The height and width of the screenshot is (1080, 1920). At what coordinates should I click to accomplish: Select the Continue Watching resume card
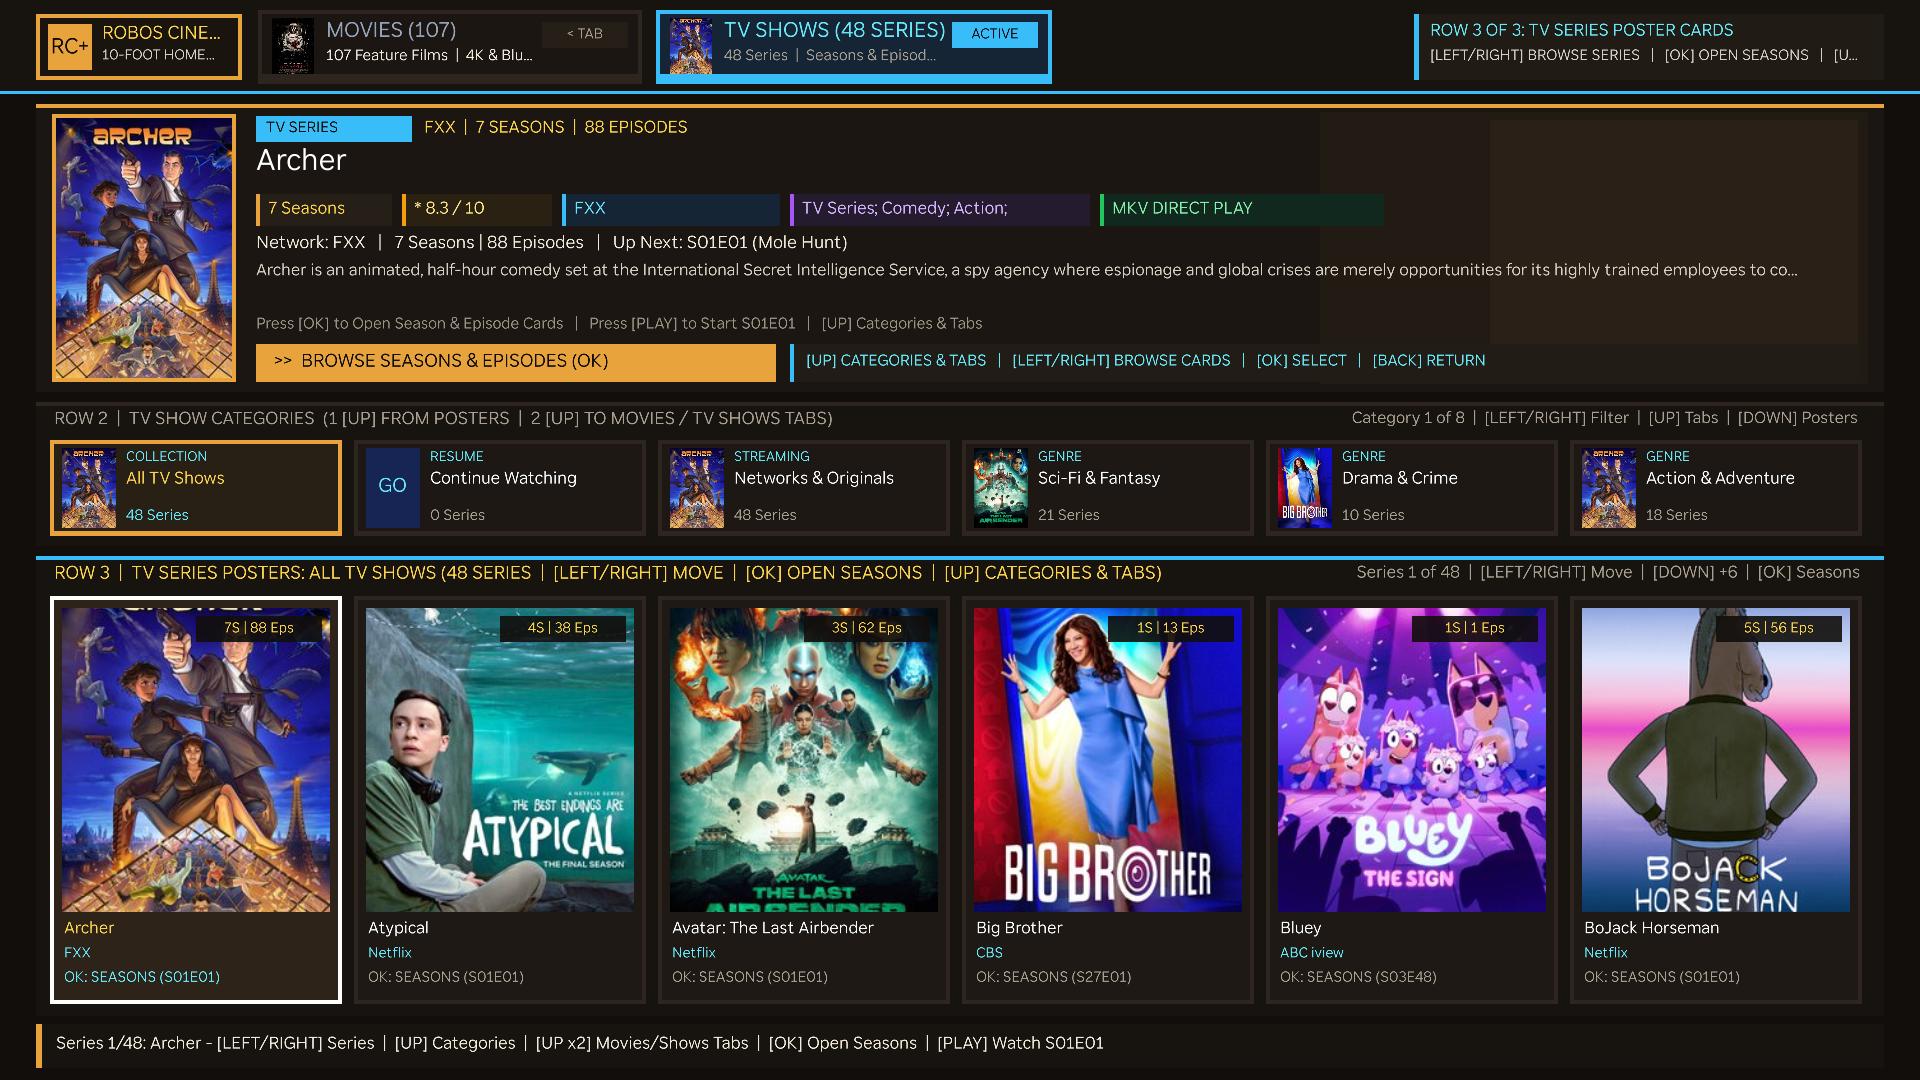pyautogui.click(x=500, y=487)
